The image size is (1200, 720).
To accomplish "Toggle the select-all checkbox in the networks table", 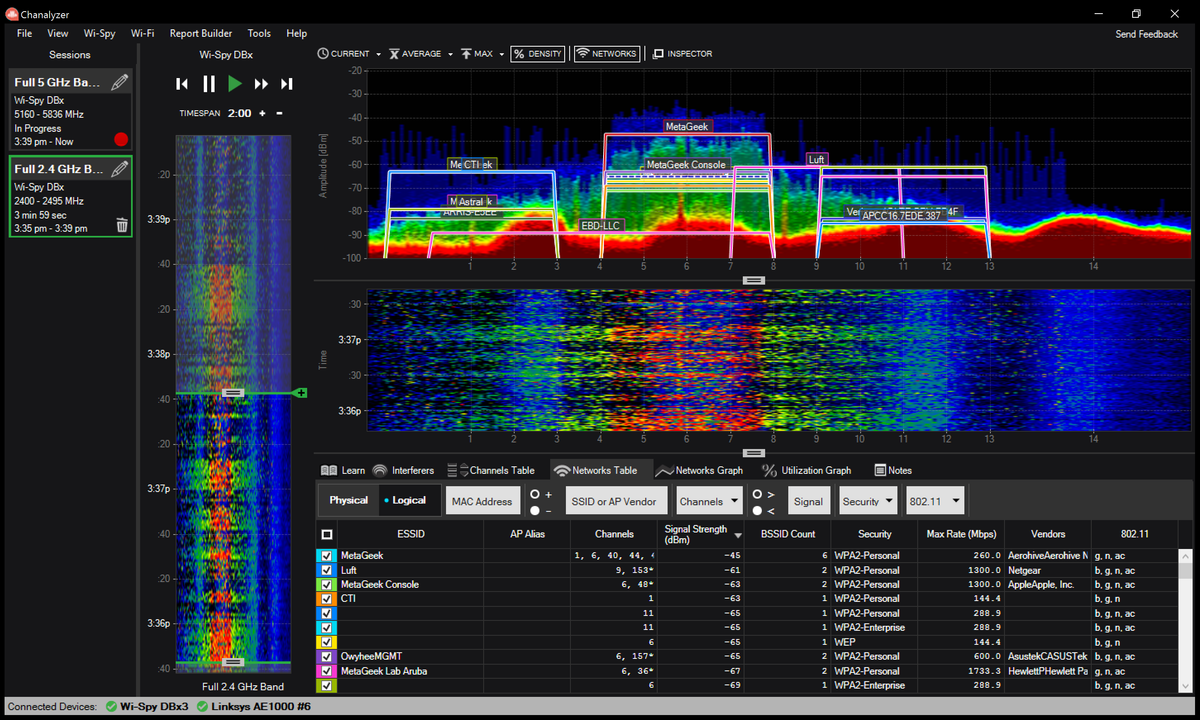I will point(326,533).
